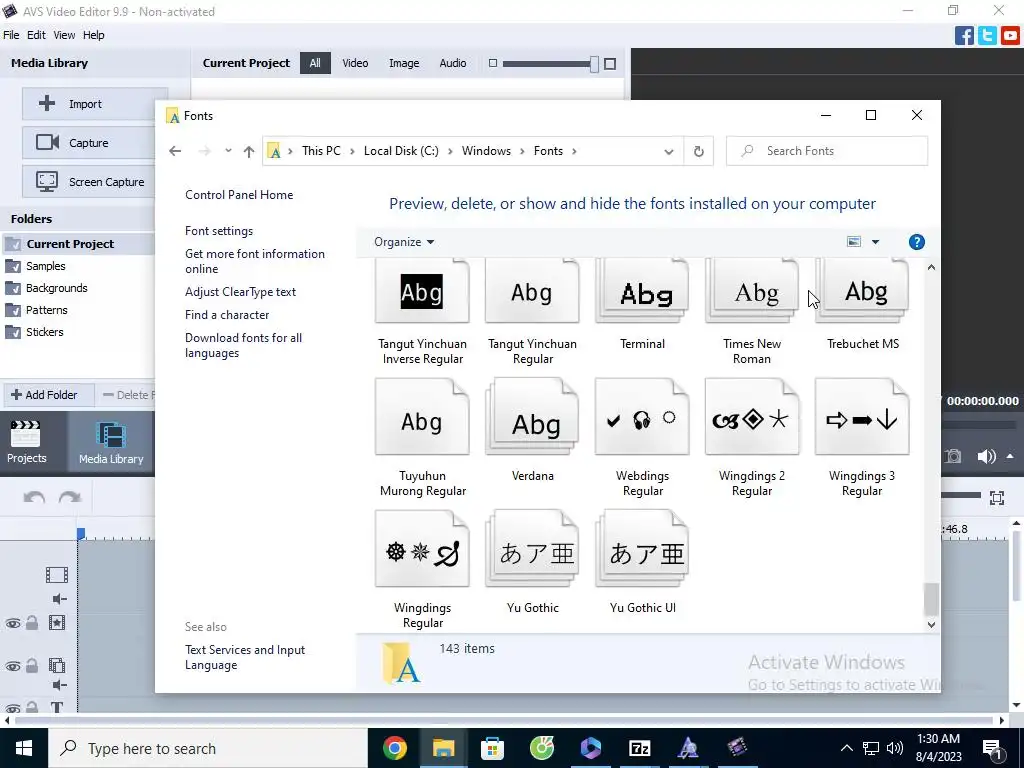Open the Twitter icon in AVS
This screenshot has width=1024, height=768.
click(987, 35)
